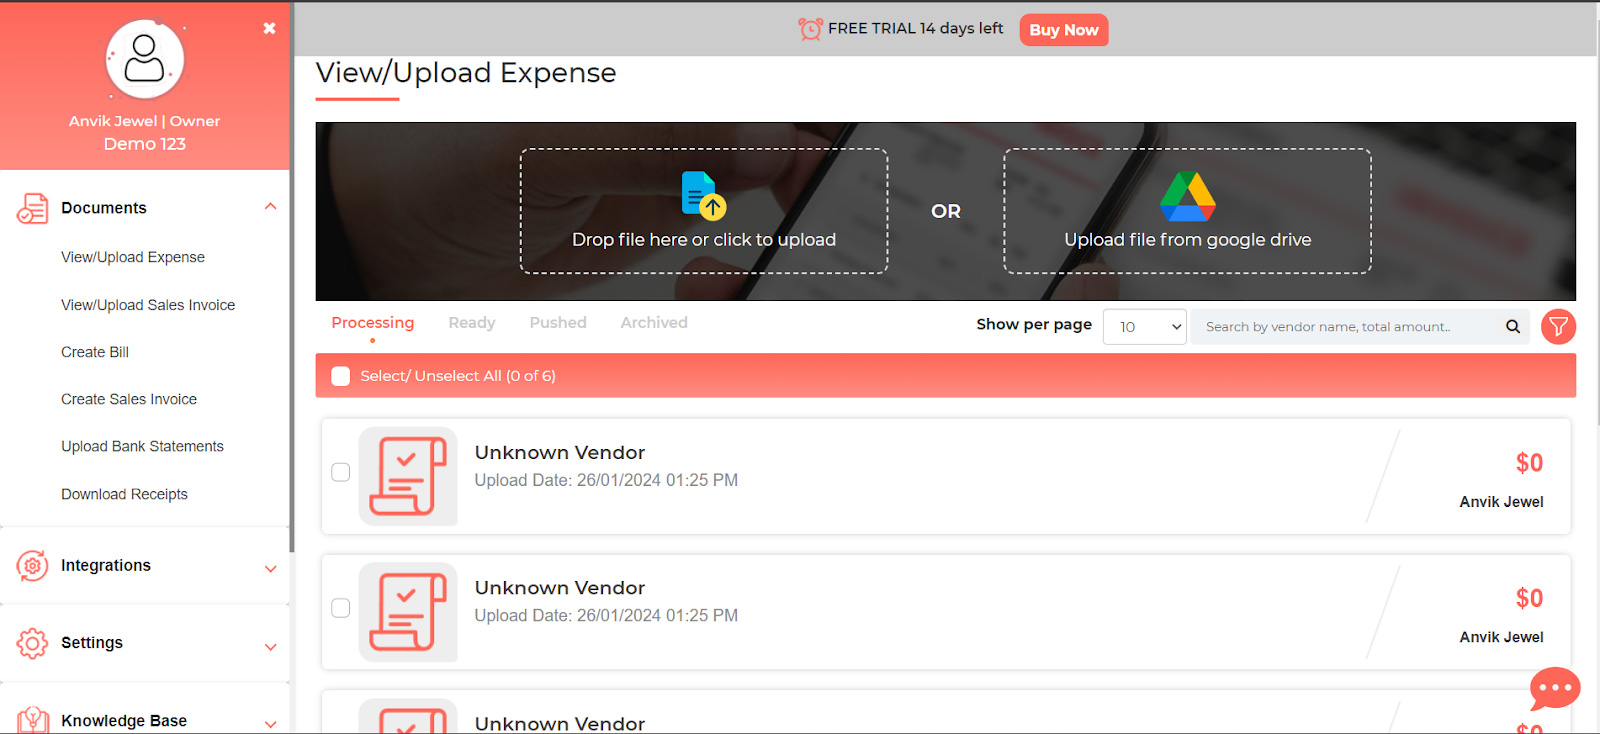The height and width of the screenshot is (734, 1600).
Task: Expand the Integrations menu chevron
Action: click(x=270, y=568)
